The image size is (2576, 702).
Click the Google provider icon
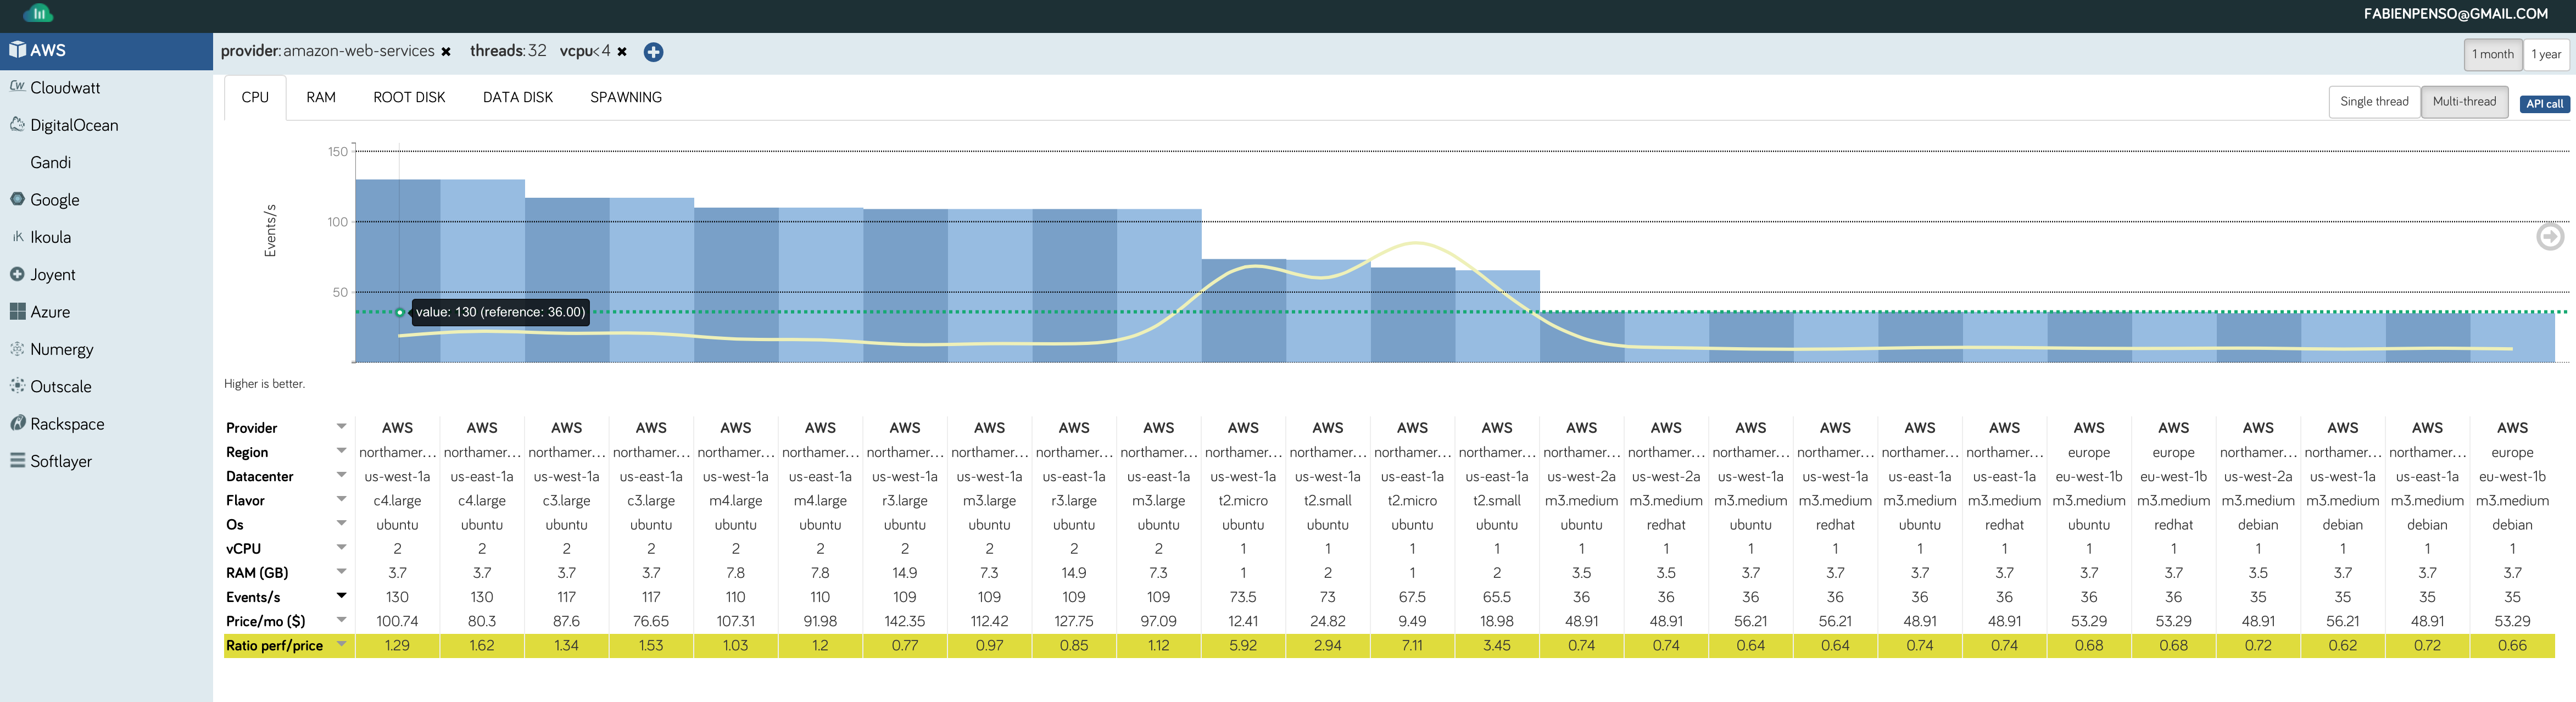click(17, 198)
